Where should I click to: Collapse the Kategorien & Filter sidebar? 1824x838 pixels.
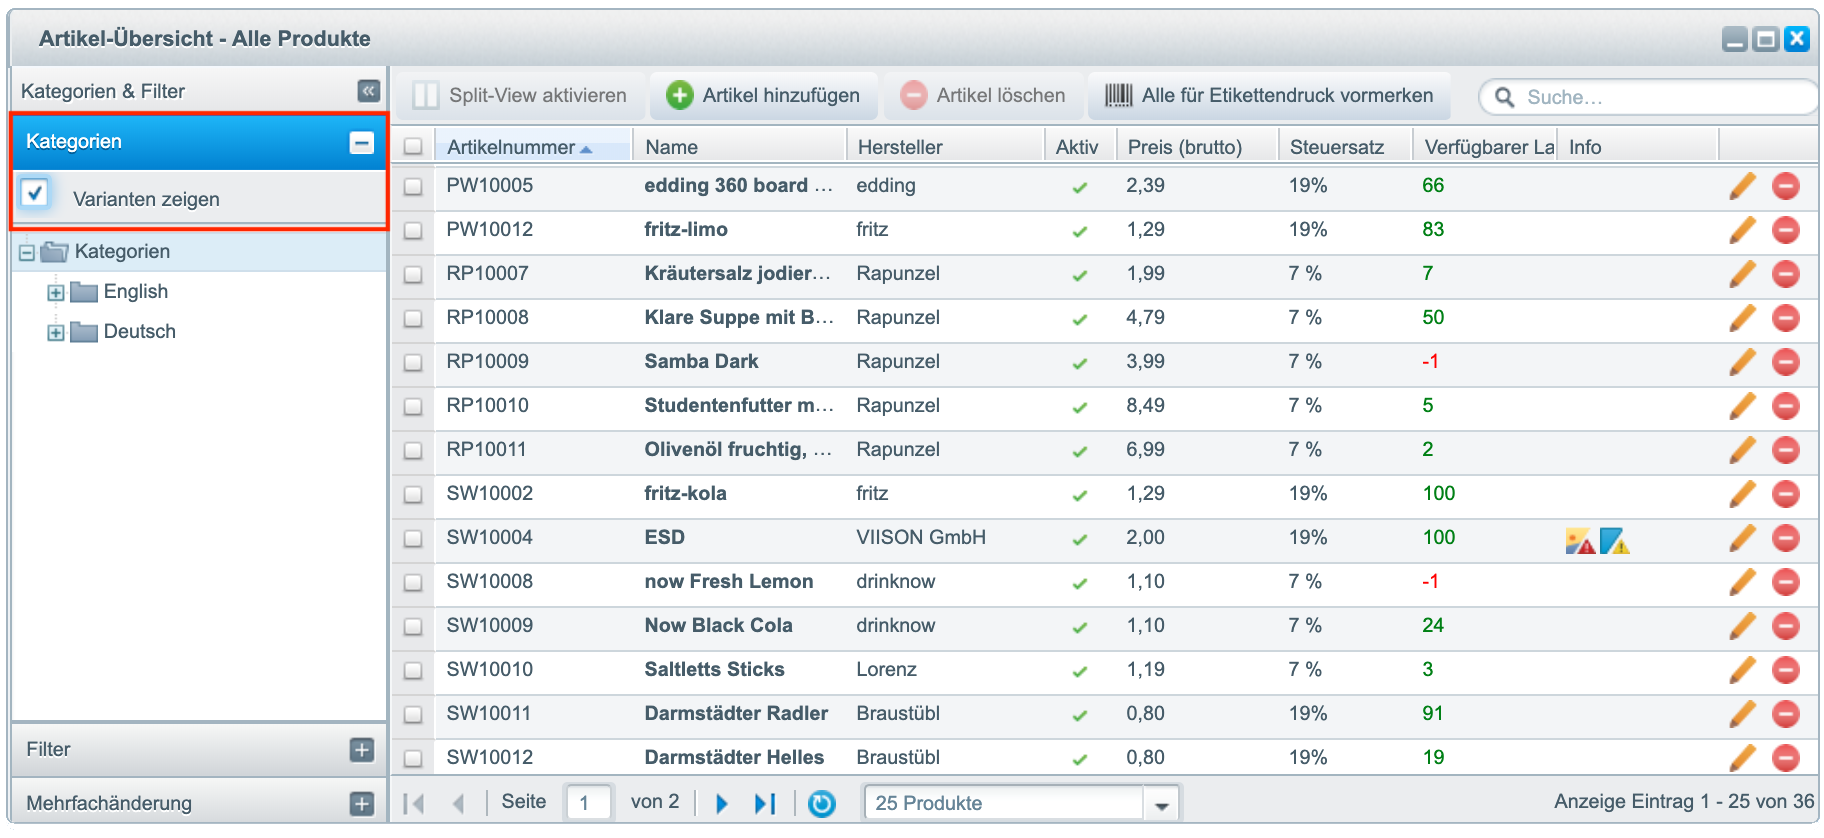click(368, 91)
